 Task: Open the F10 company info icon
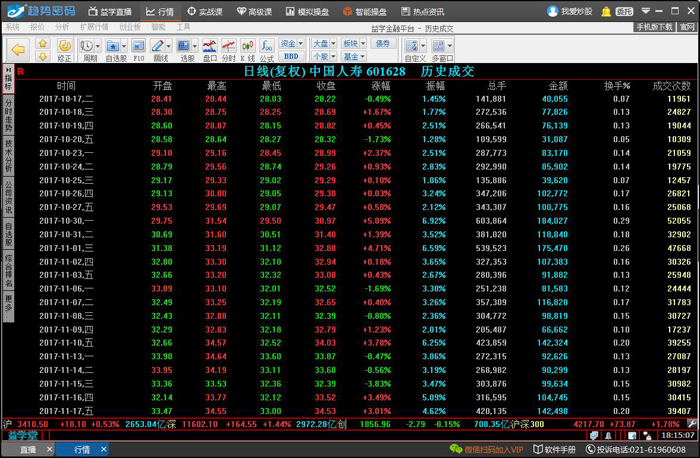139,48
